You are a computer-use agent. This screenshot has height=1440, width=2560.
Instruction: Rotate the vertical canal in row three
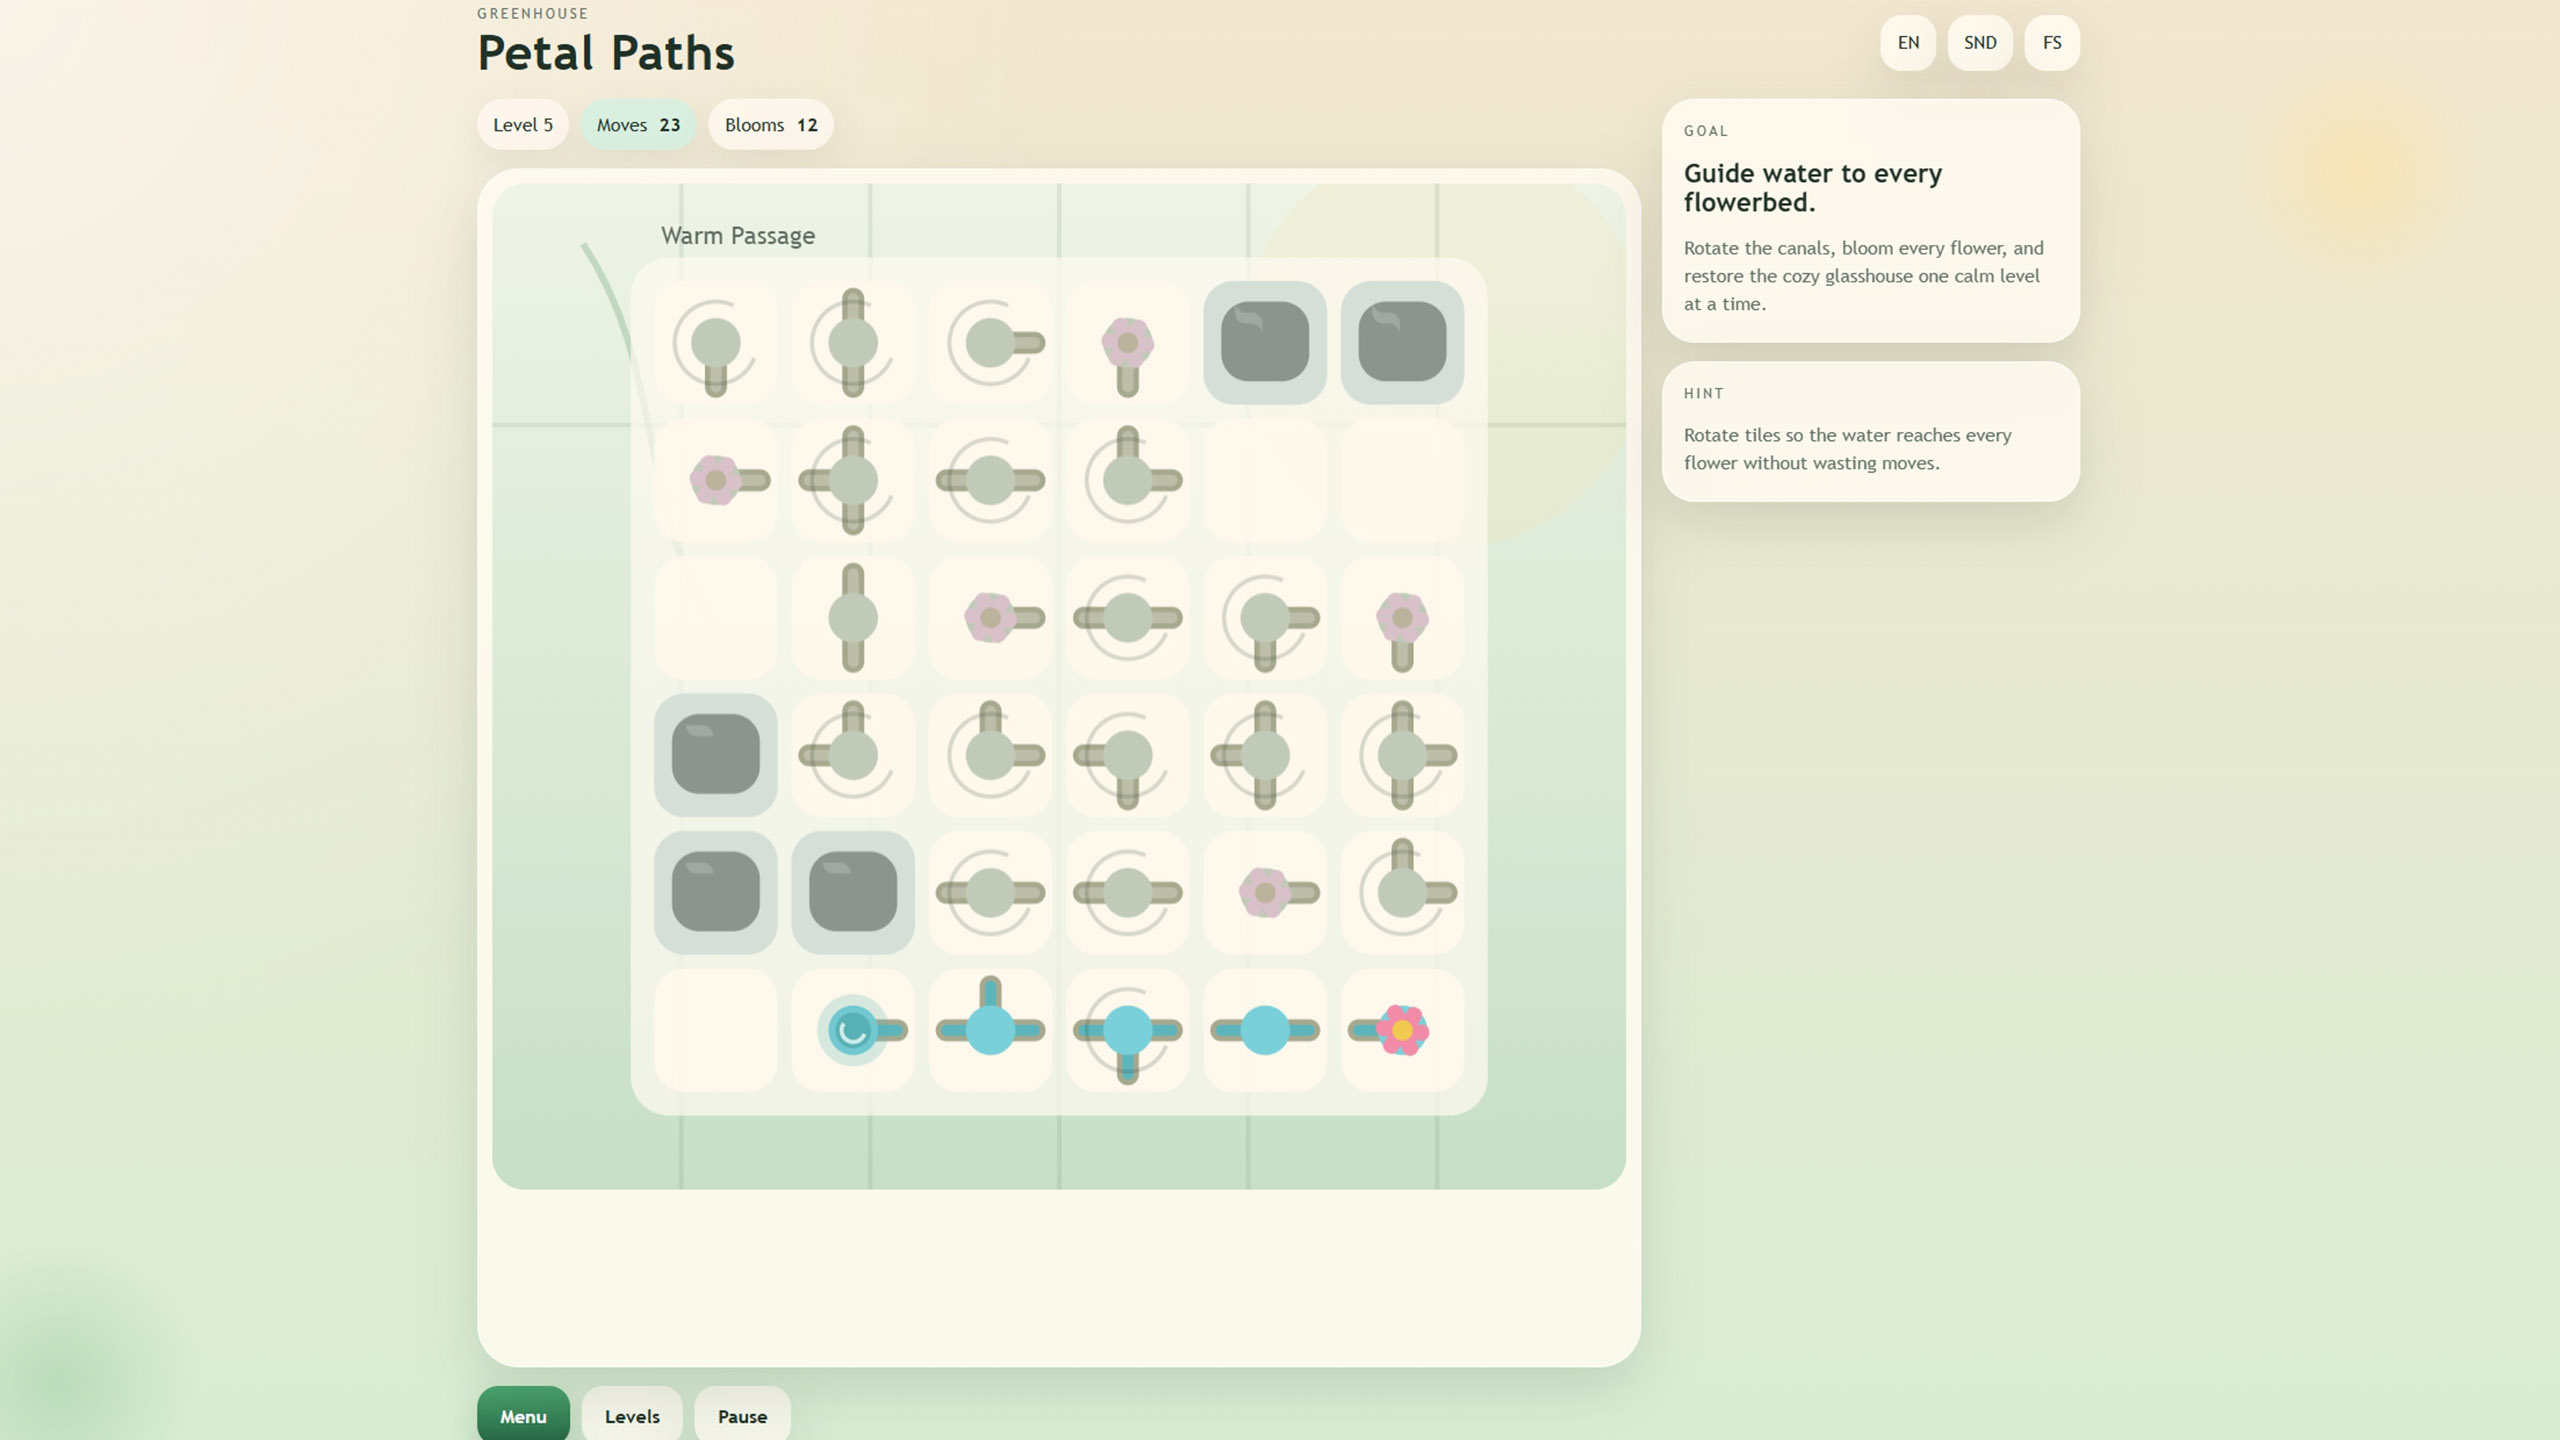(x=853, y=618)
